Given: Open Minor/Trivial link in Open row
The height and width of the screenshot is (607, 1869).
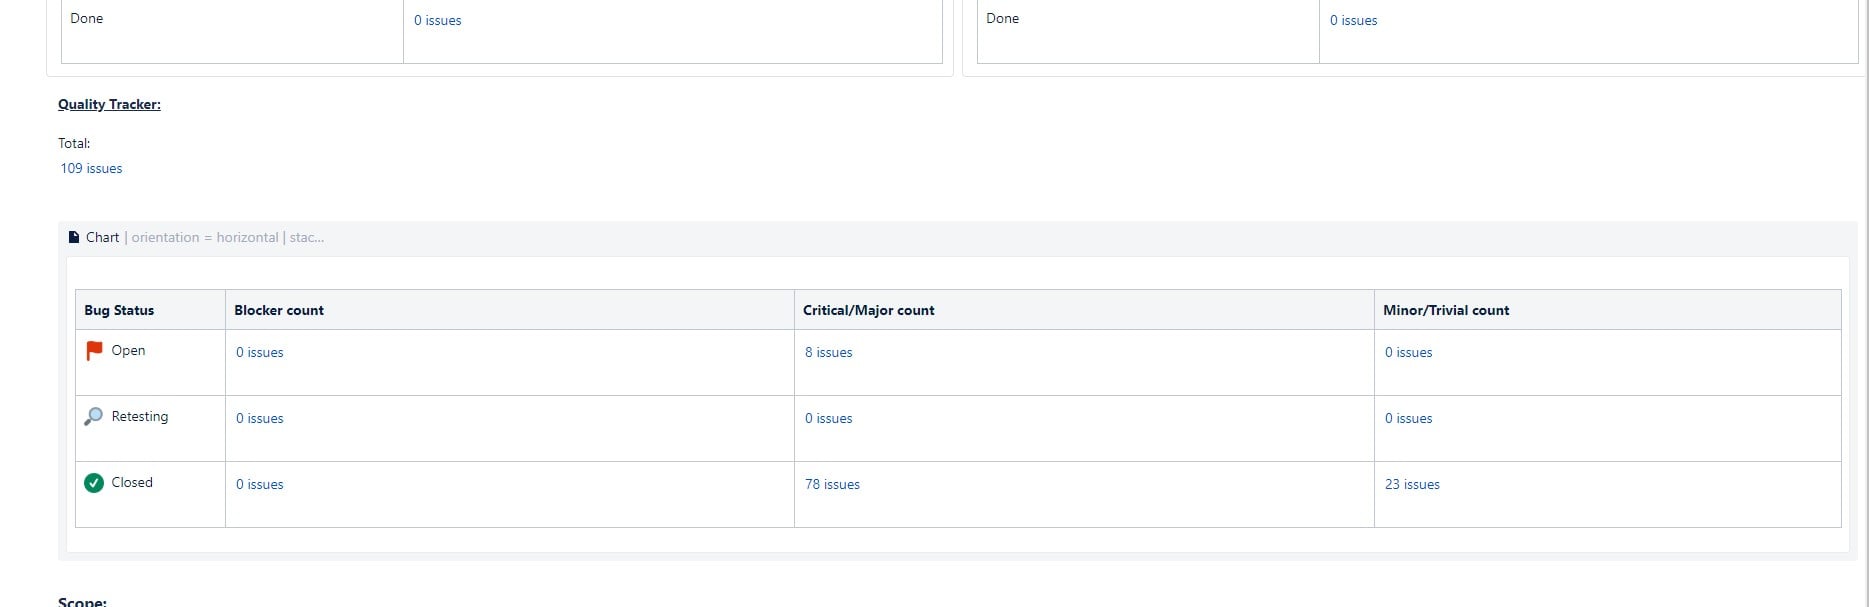Looking at the screenshot, I should coord(1409,352).
